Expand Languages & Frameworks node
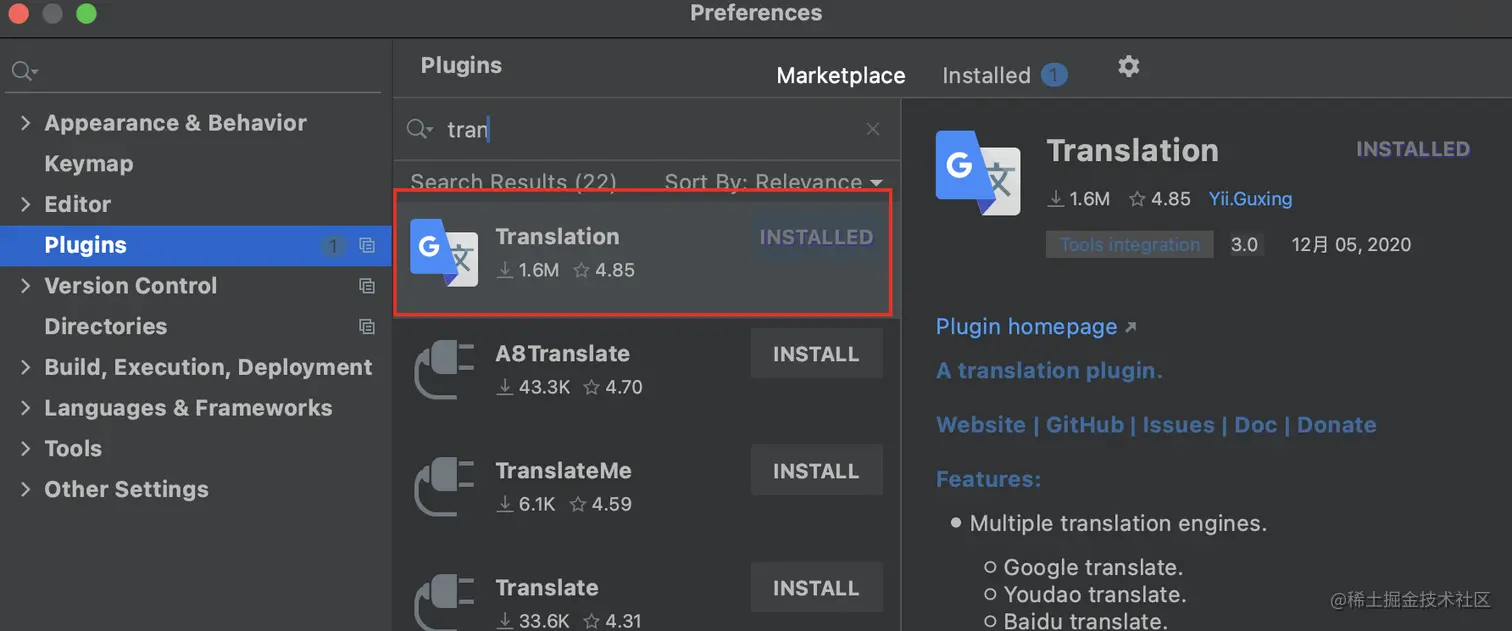This screenshot has height=631, width=1512. coord(26,408)
